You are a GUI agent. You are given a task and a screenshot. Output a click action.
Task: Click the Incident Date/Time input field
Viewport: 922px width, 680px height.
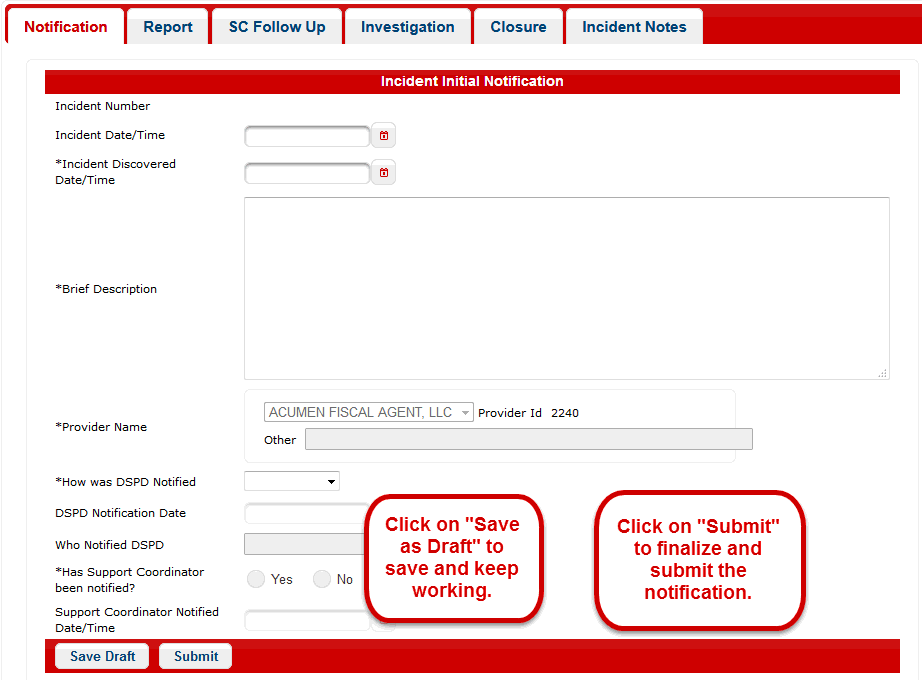(307, 136)
